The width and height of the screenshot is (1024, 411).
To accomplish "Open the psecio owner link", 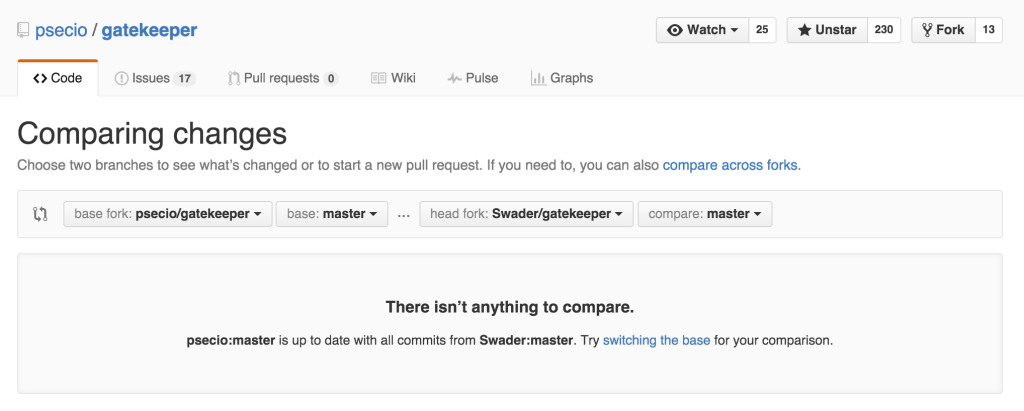I will (63, 30).
